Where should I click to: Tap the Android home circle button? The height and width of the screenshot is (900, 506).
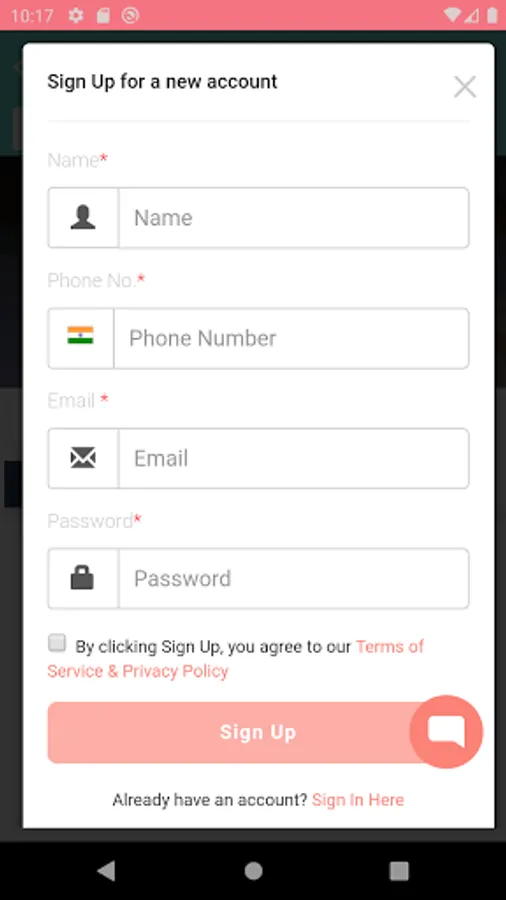tap(253, 871)
